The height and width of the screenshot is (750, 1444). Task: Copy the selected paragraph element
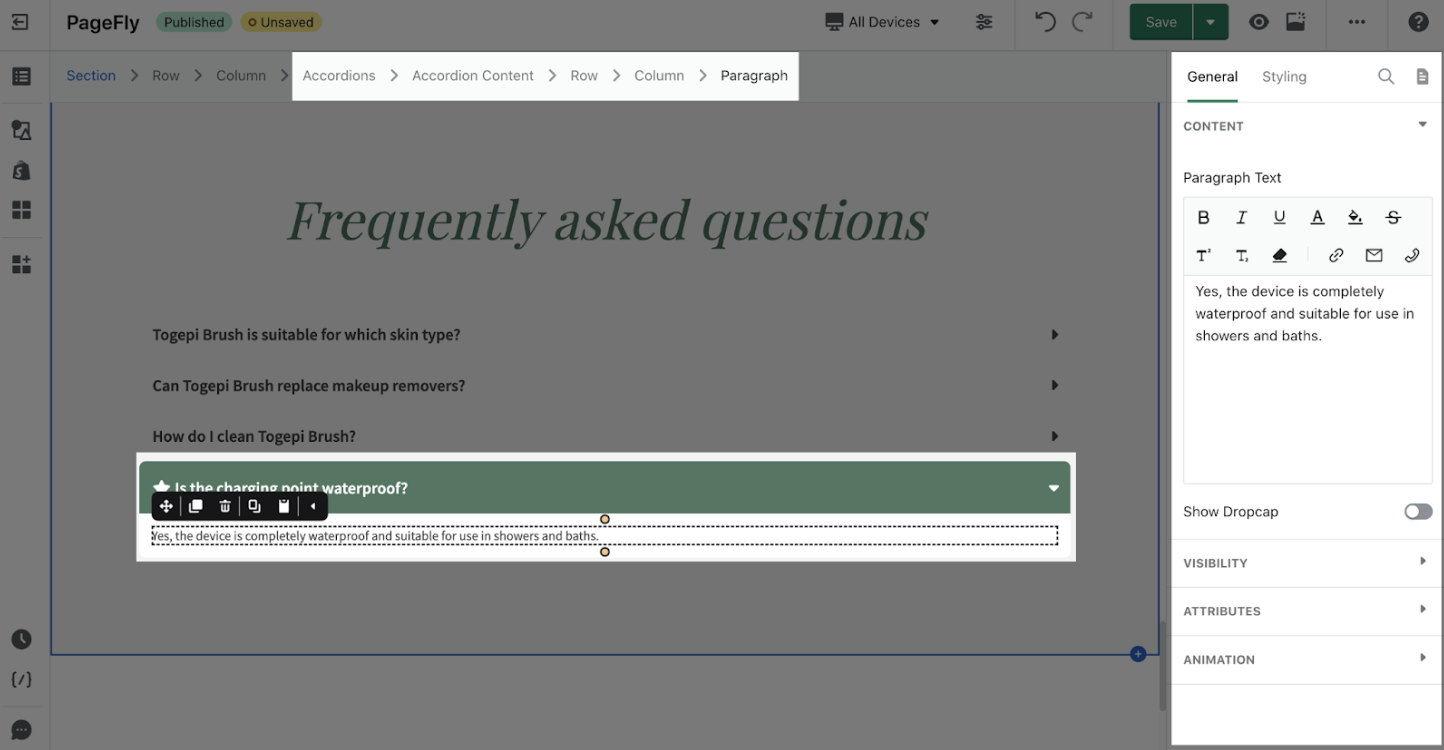coord(255,506)
